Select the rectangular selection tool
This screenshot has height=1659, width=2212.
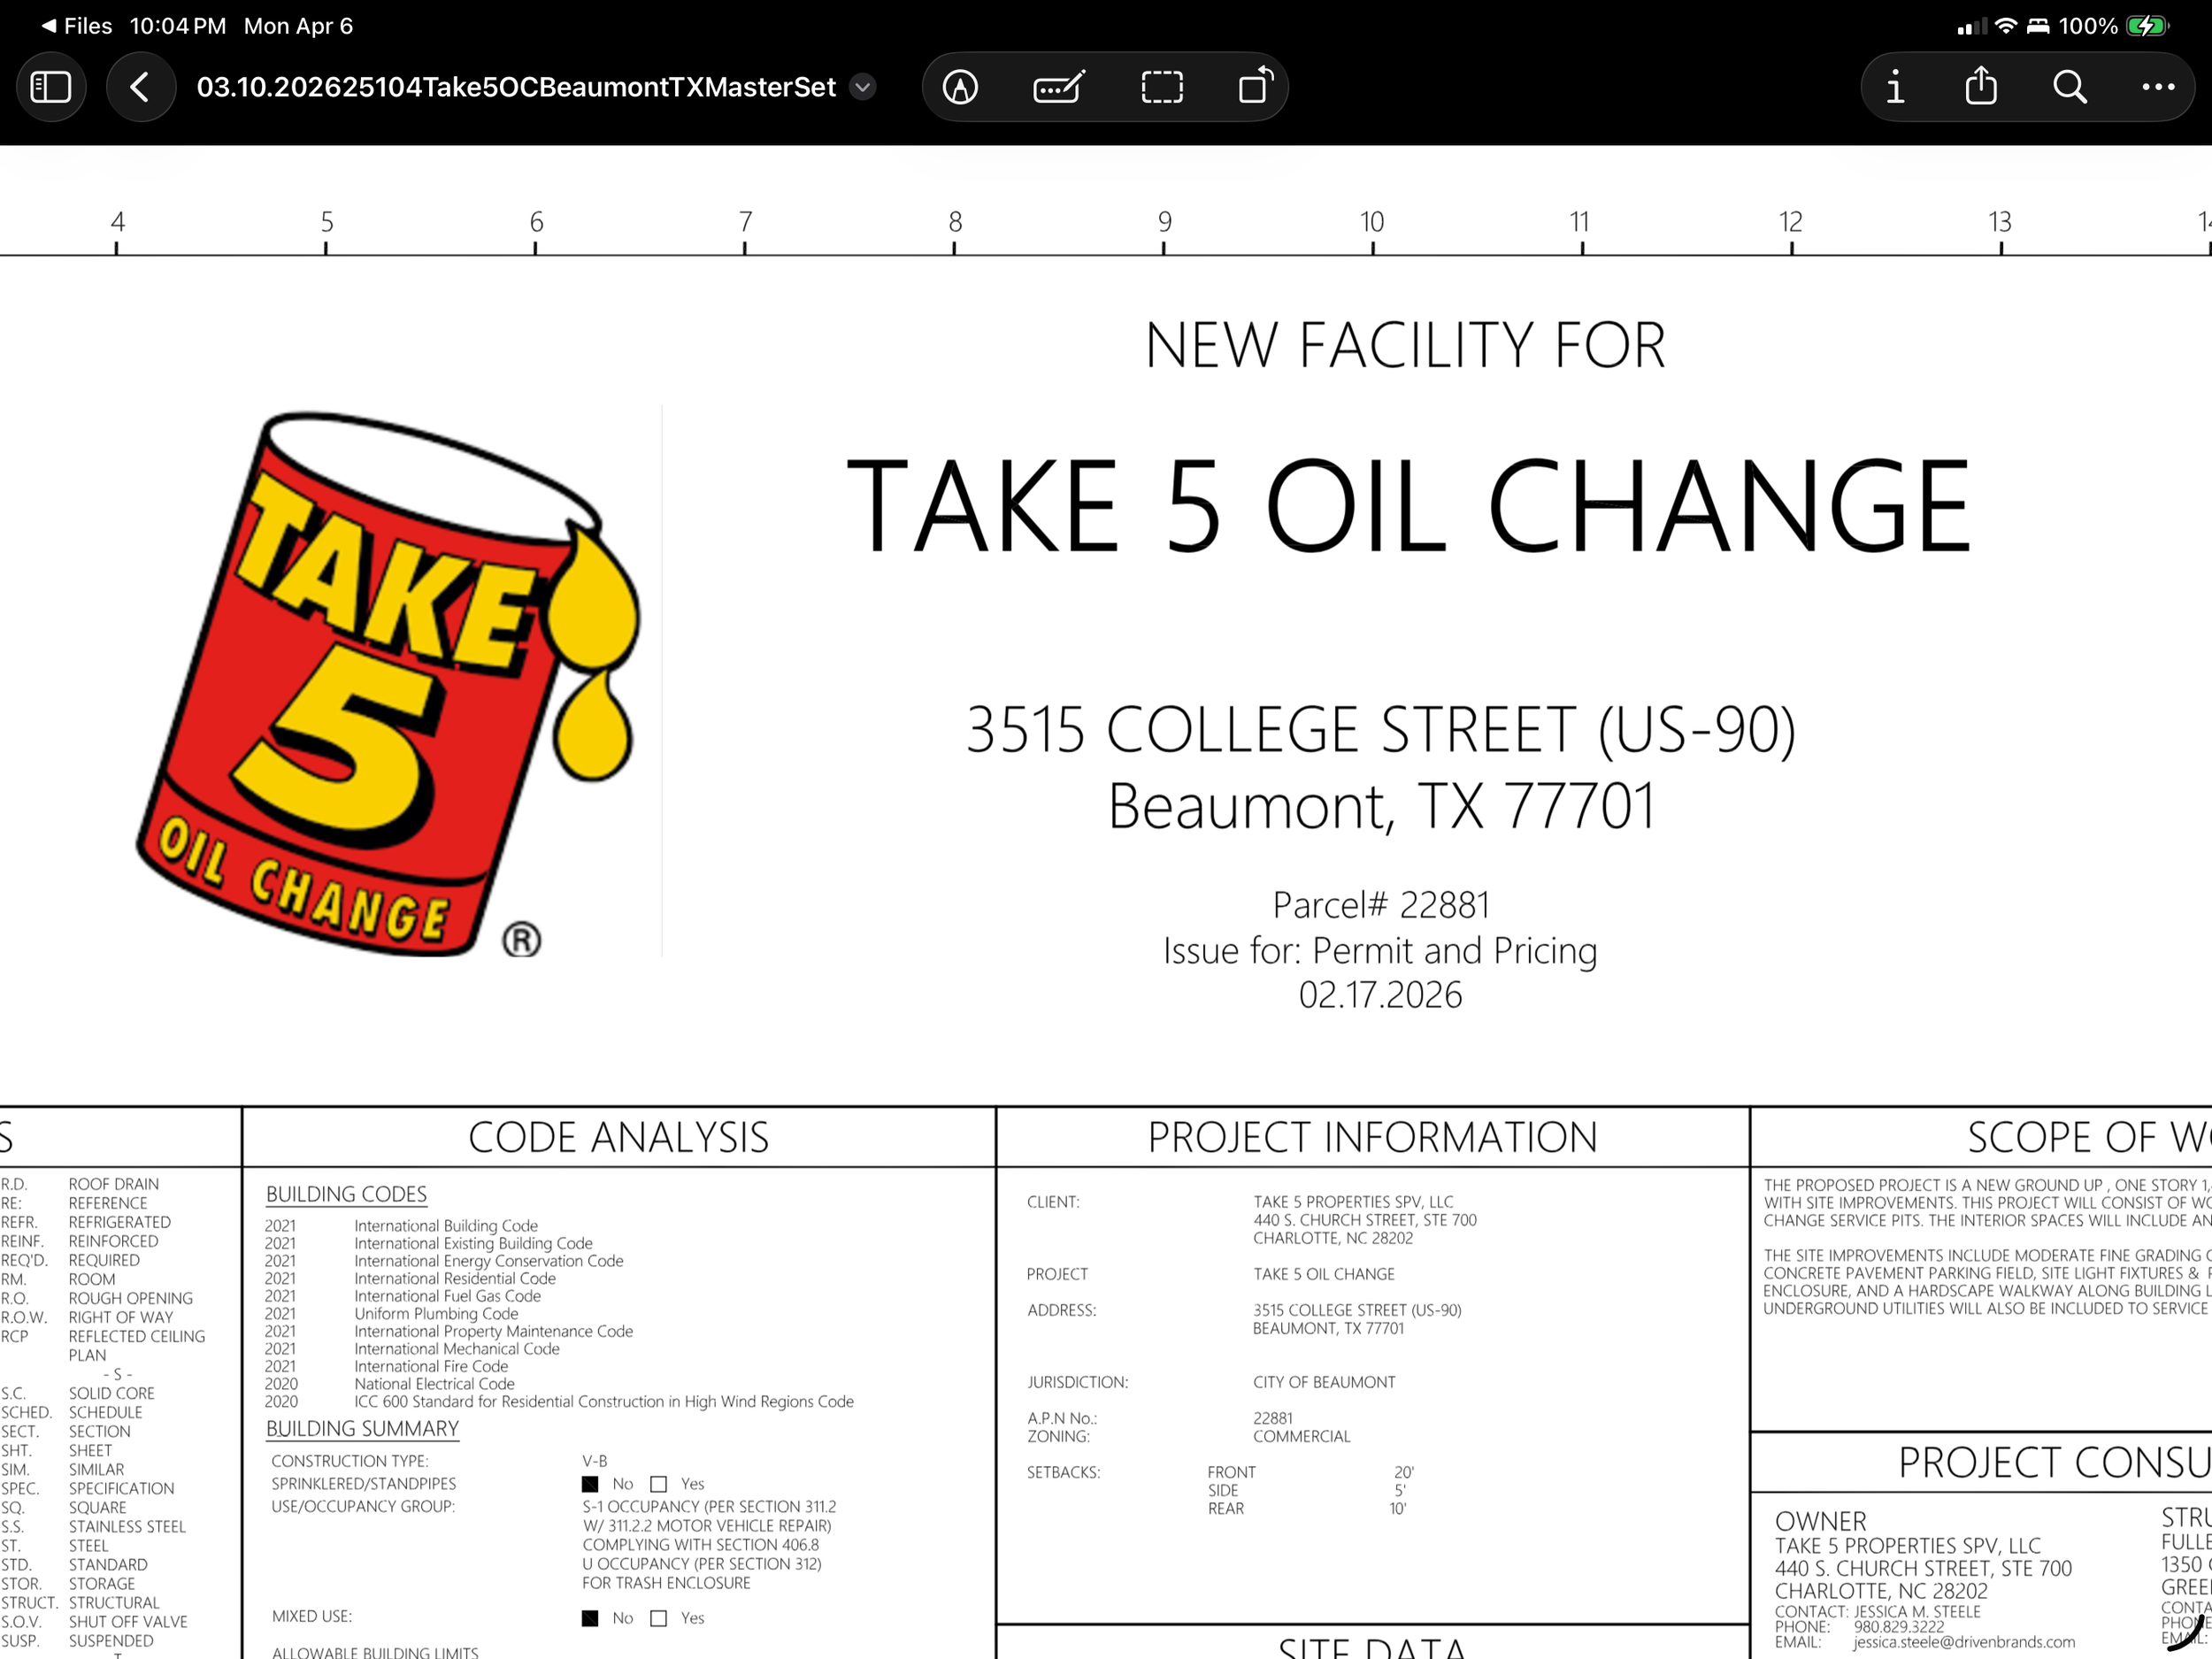click(1162, 87)
